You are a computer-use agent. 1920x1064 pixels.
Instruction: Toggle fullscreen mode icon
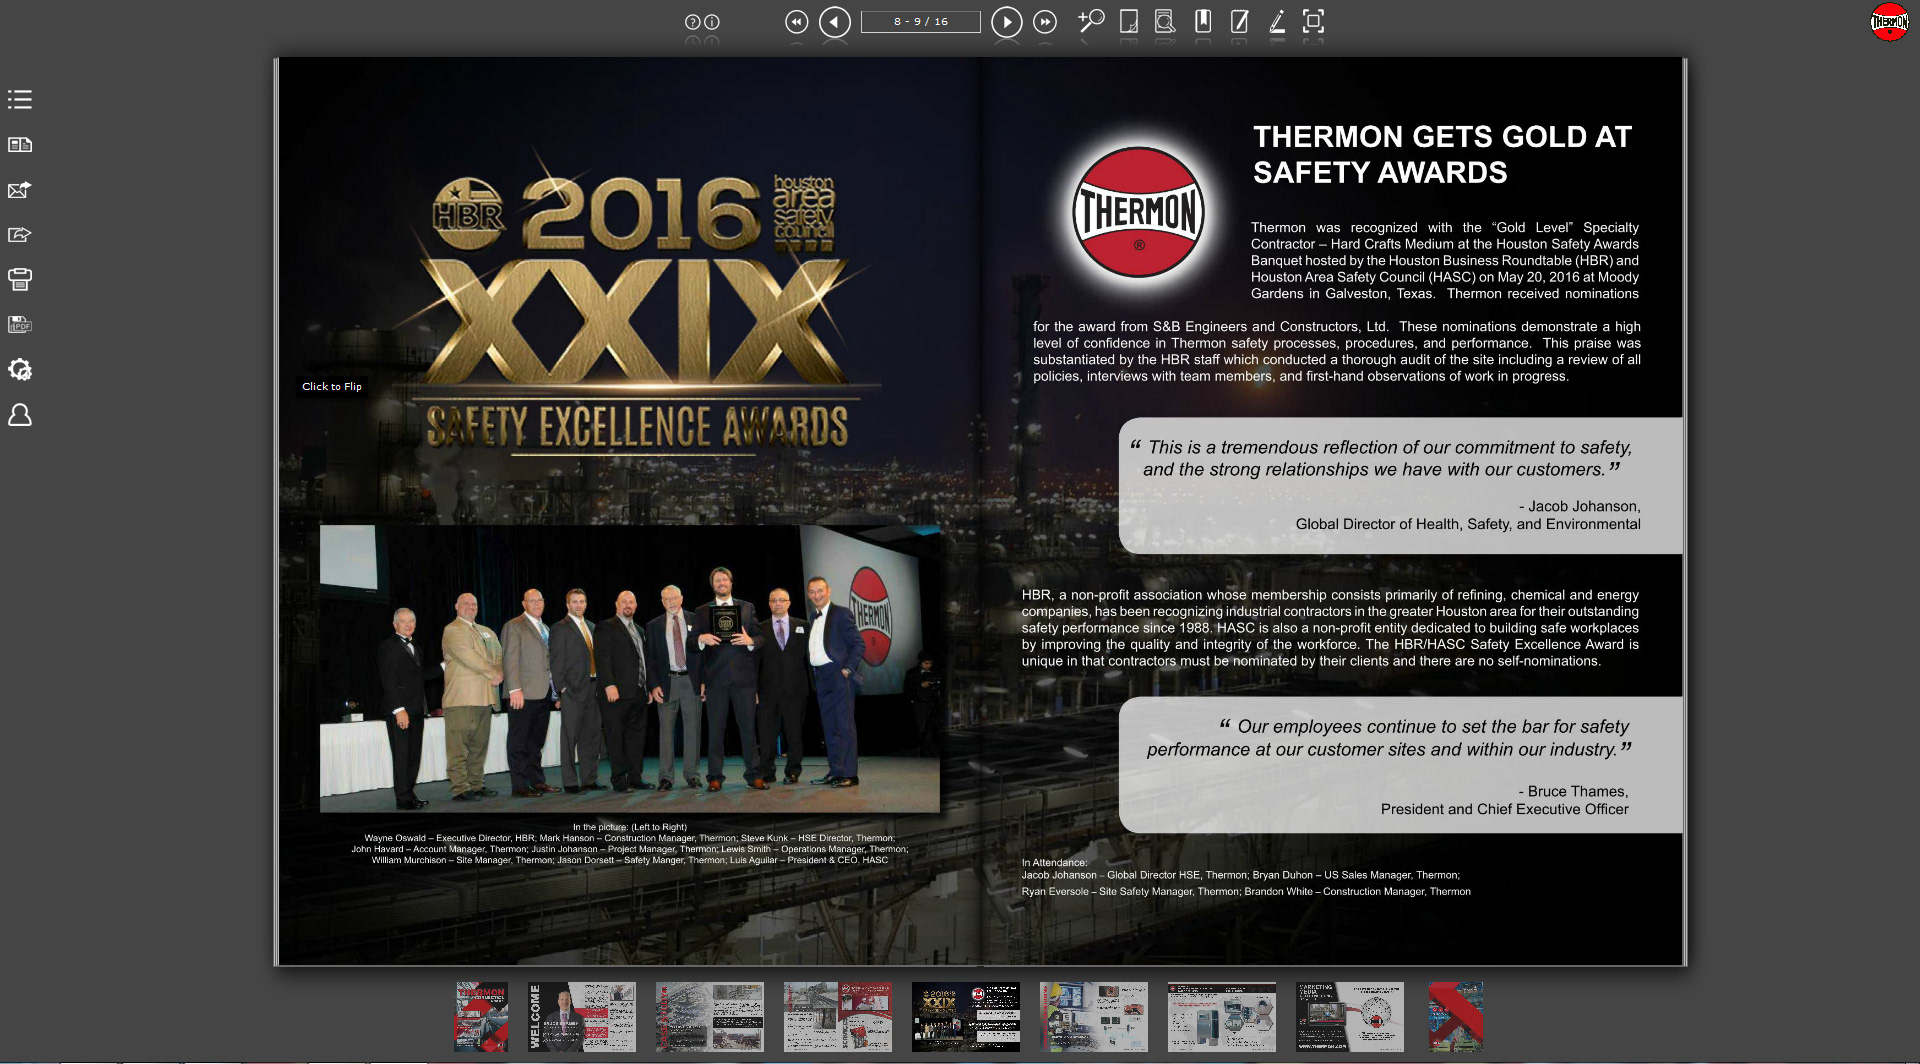(1314, 21)
